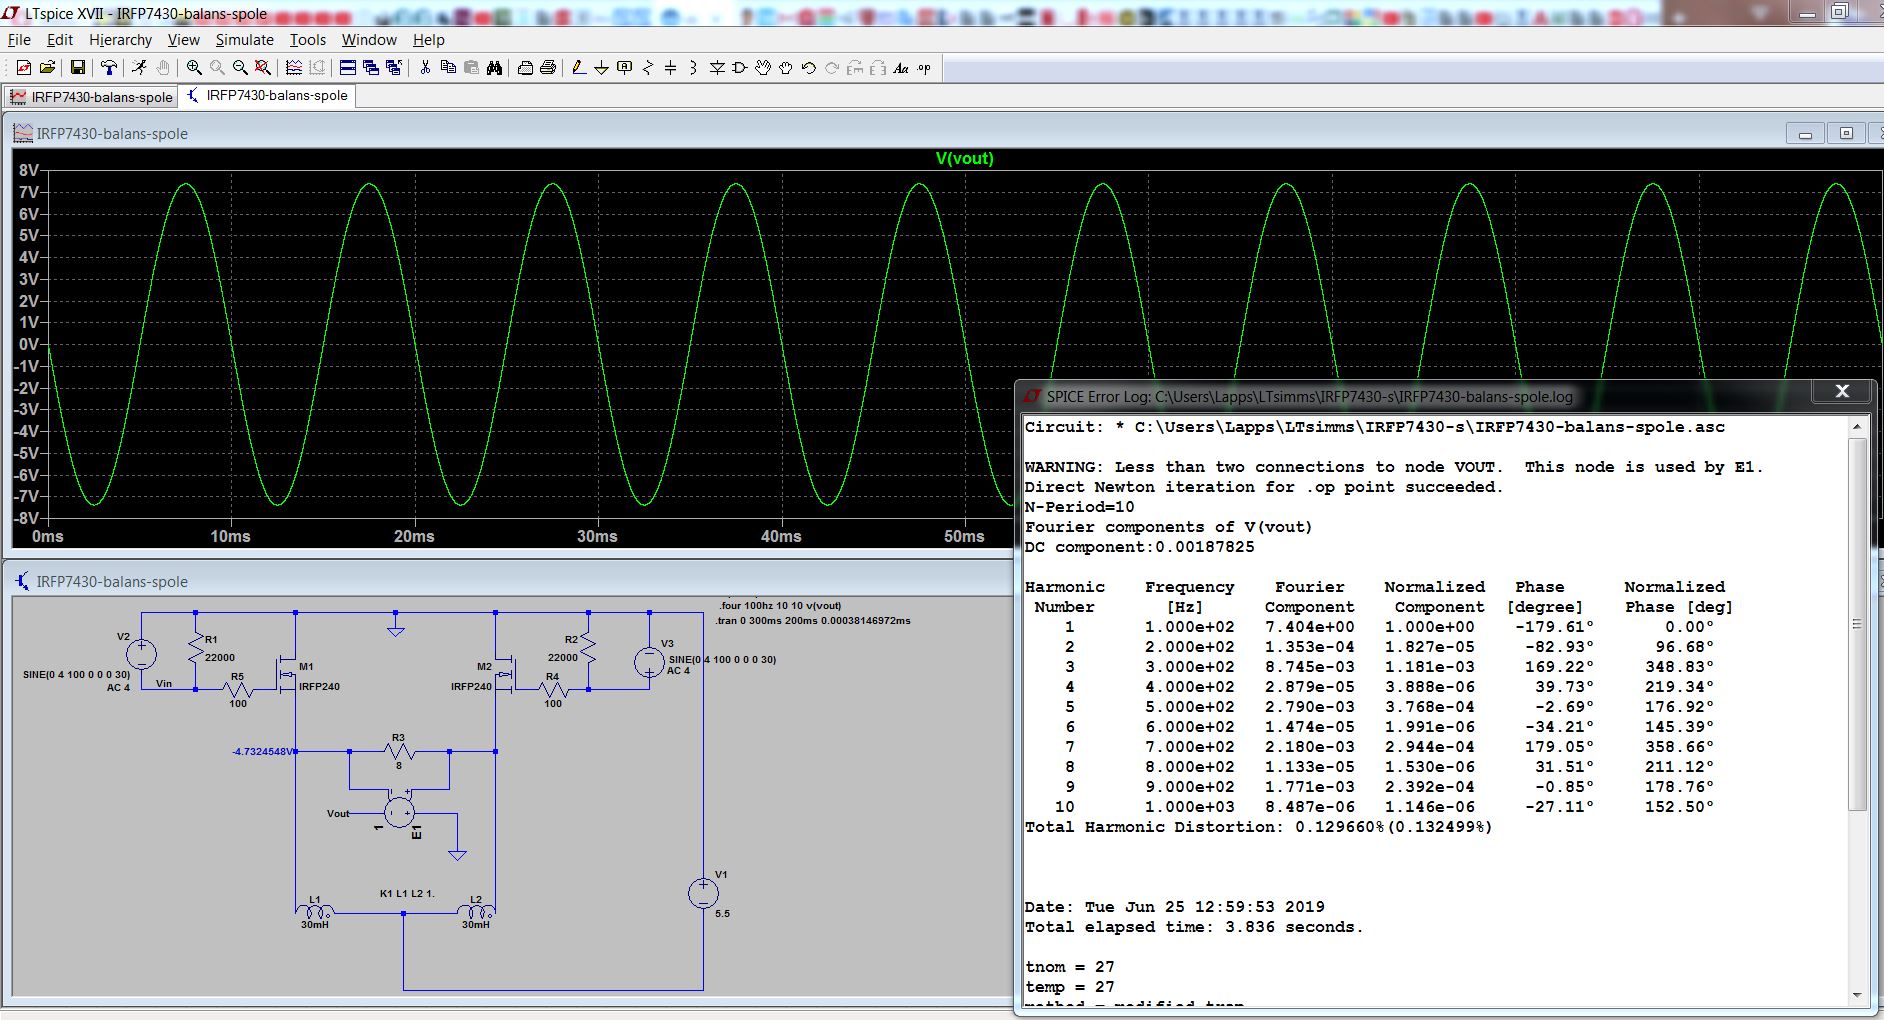This screenshot has height=1020, width=1884.
Task: Click the Total Harmonic Distortion line
Action: click(x=1258, y=827)
